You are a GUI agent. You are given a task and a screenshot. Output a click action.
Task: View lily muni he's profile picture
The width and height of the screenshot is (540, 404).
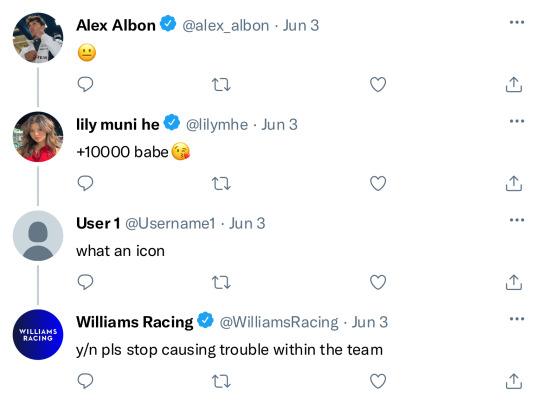(38, 137)
